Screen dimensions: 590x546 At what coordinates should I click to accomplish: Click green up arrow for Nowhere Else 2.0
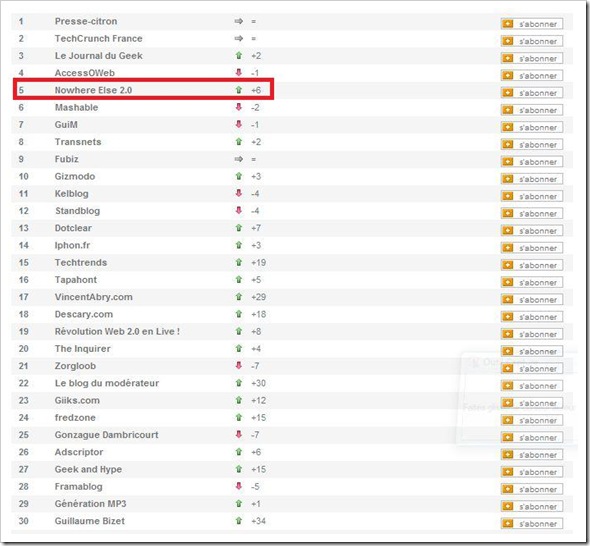point(239,90)
